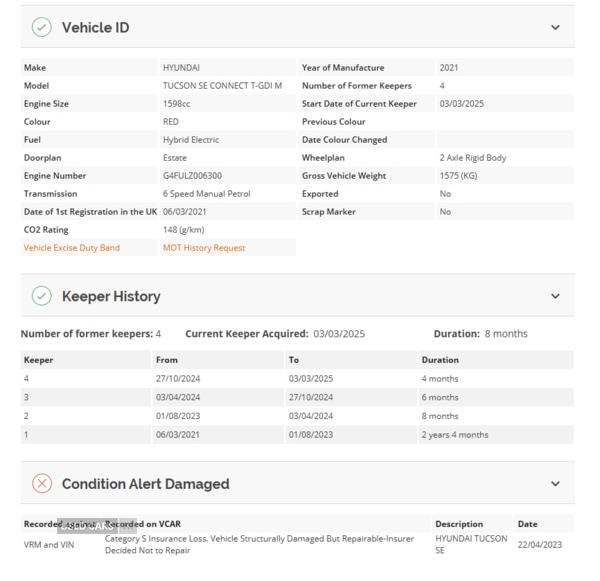Click the damage record date 22/04/2023
Viewport: 600px width, 581px height.
click(540, 545)
